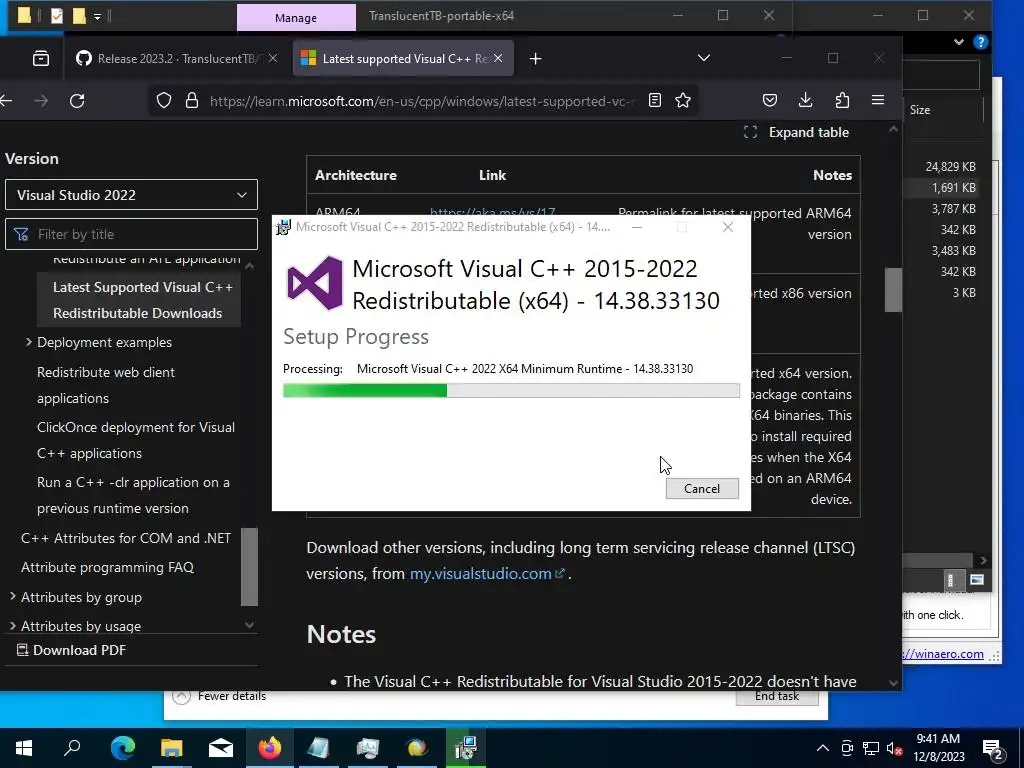Viewport: 1024px width, 768px height.
Task: Click End task in Task Manager
Action: point(777,697)
